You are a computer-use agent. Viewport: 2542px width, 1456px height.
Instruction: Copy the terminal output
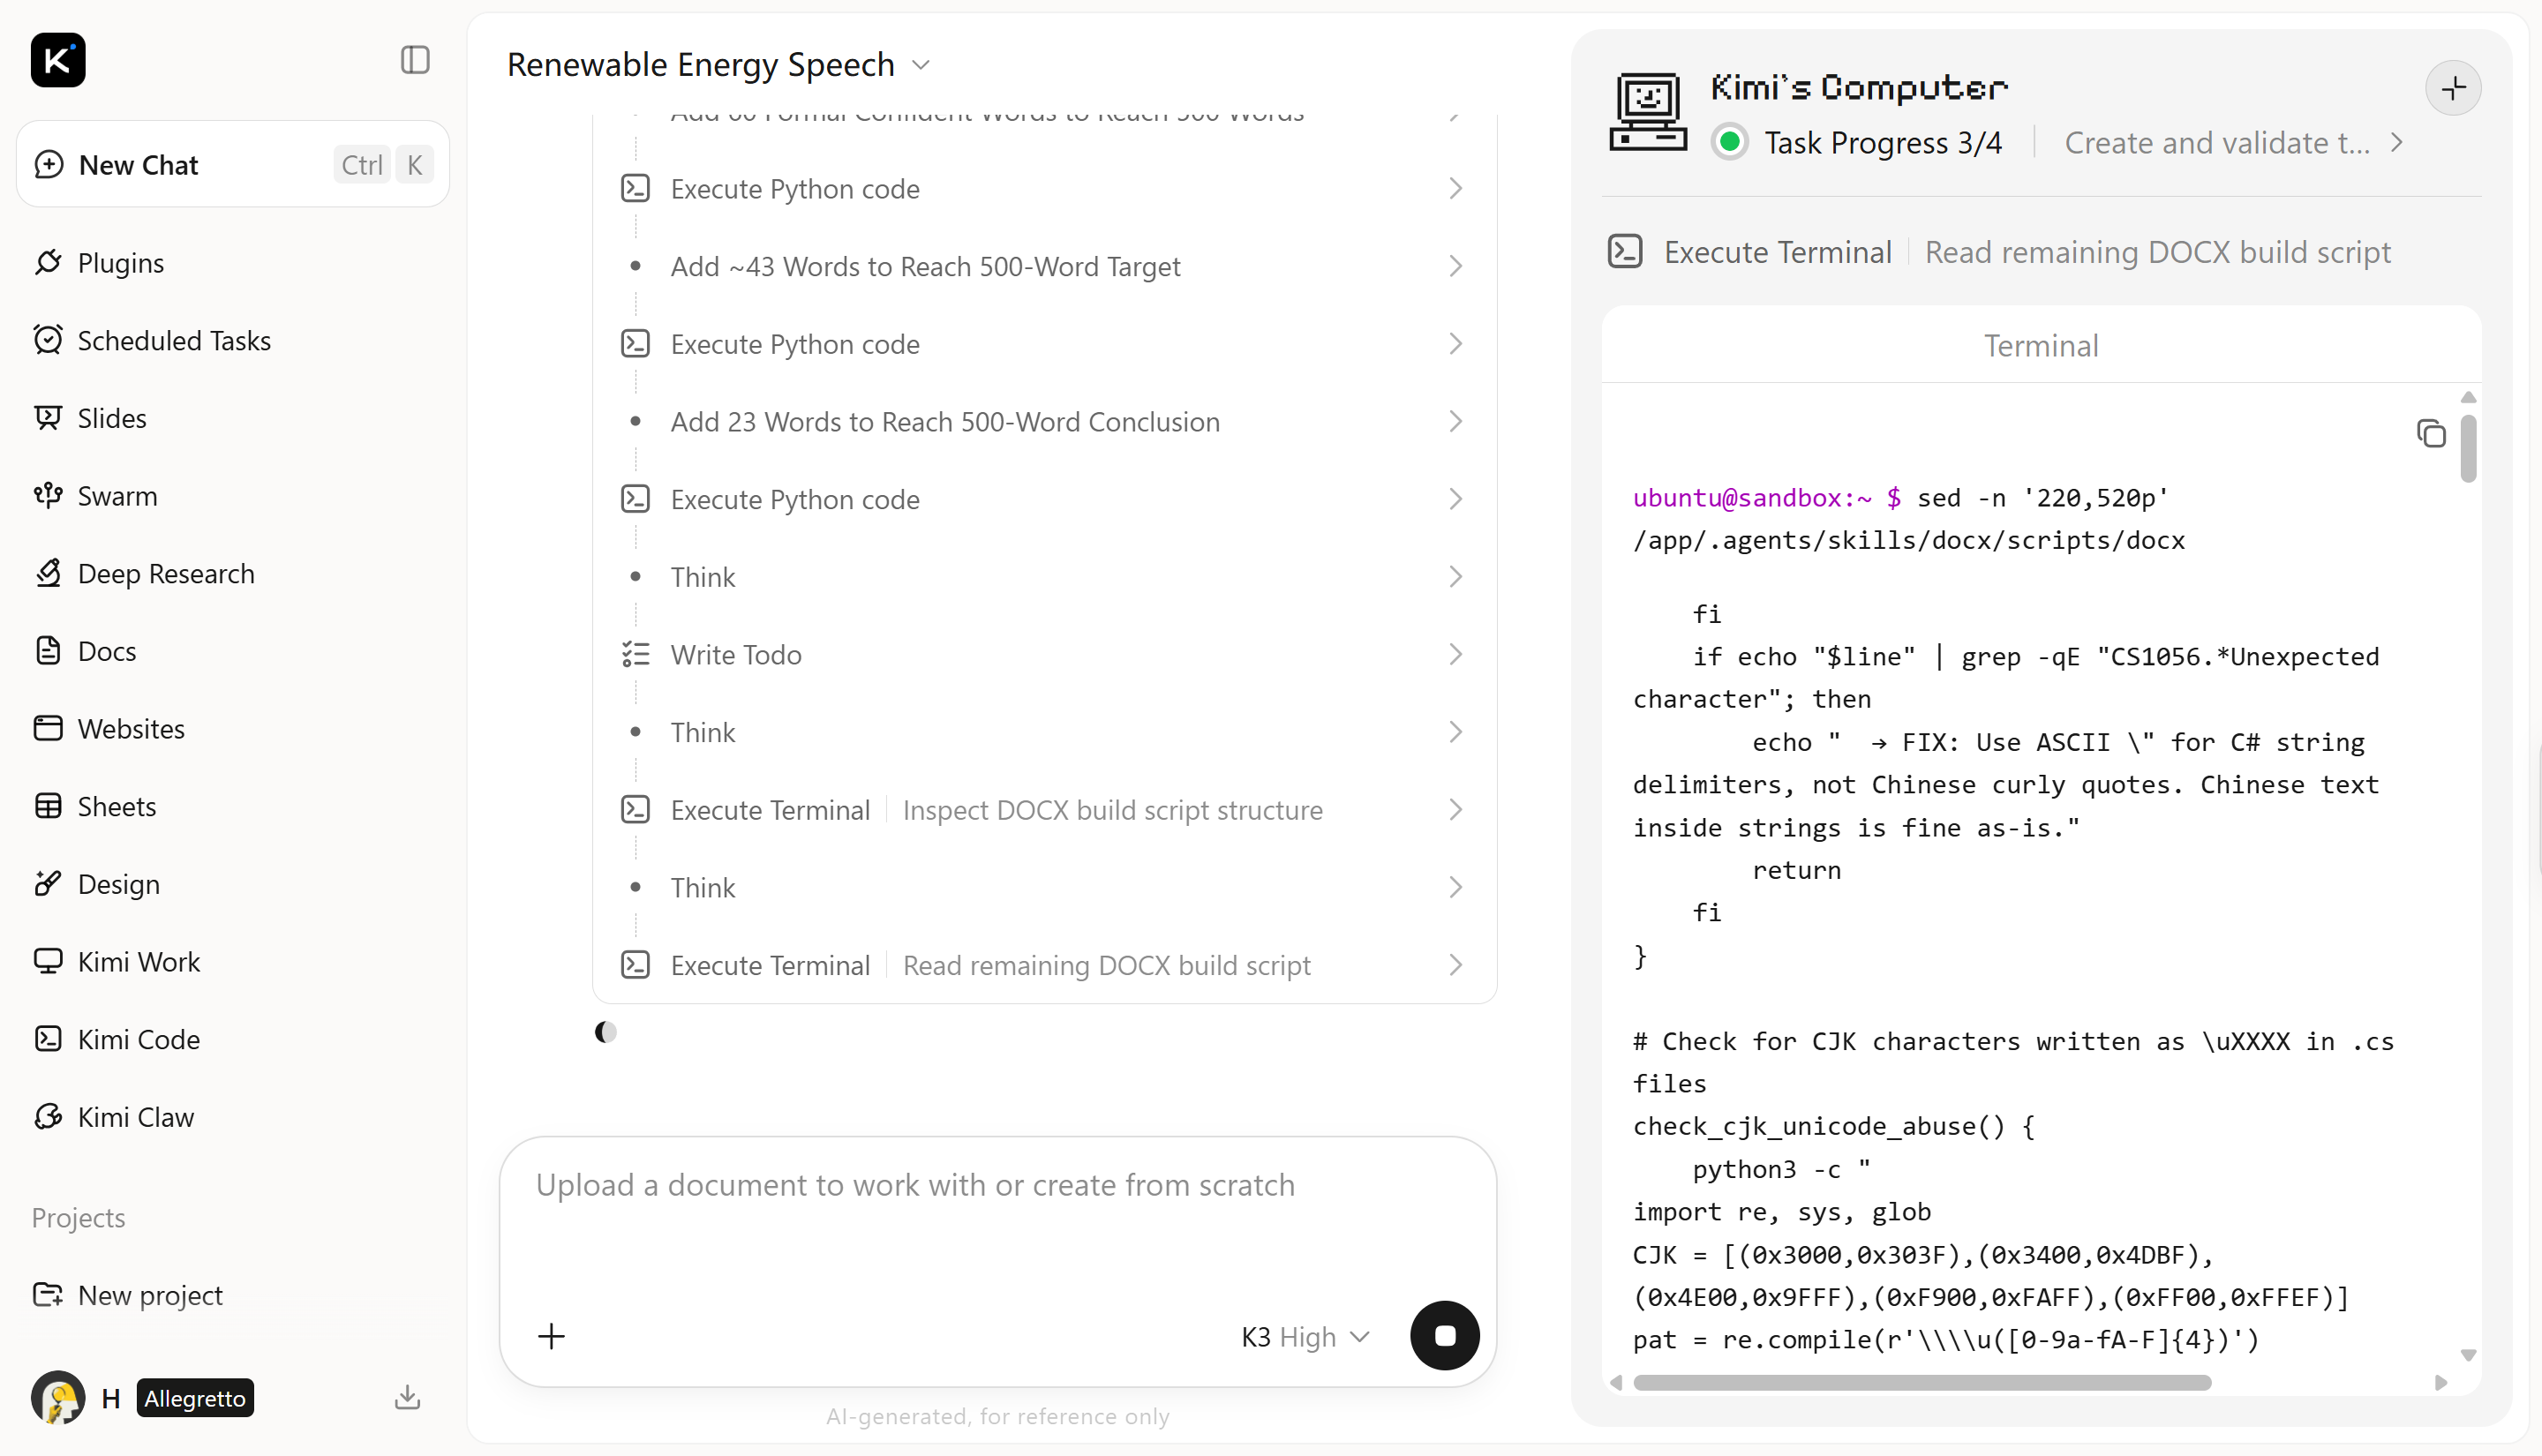pyautogui.click(x=2431, y=434)
